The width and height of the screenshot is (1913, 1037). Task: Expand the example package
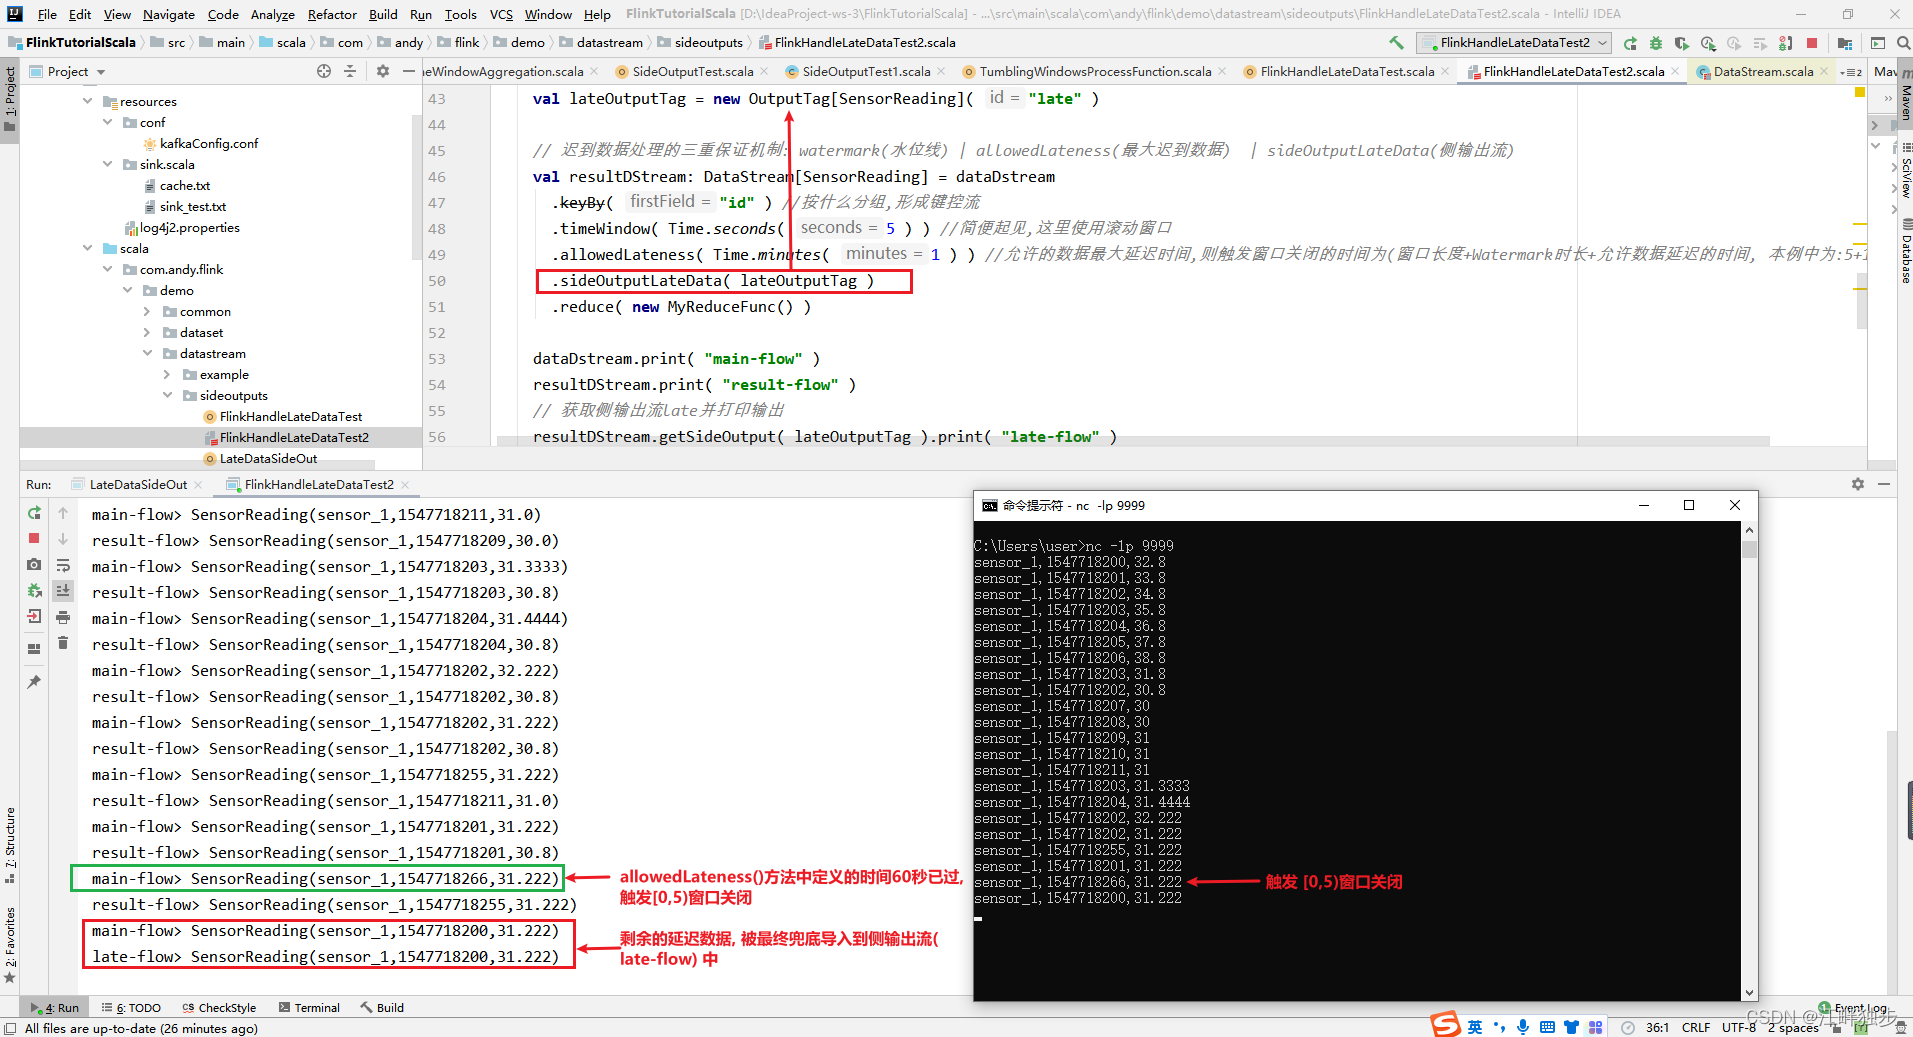(x=168, y=374)
